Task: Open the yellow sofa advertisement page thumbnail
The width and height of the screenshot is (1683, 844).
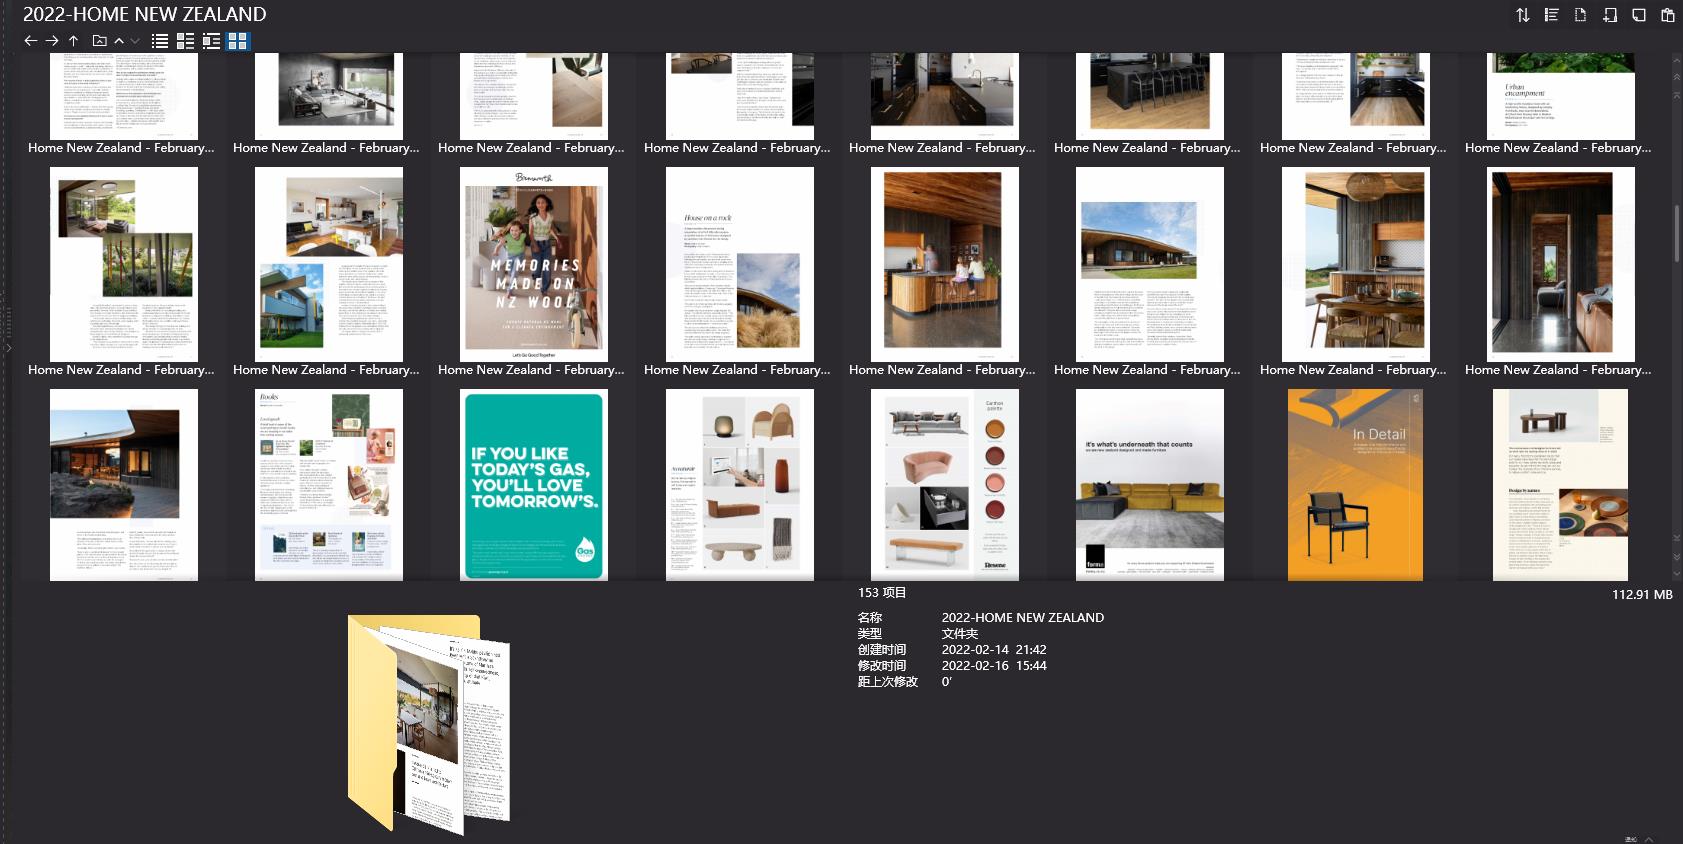Action: point(1150,485)
